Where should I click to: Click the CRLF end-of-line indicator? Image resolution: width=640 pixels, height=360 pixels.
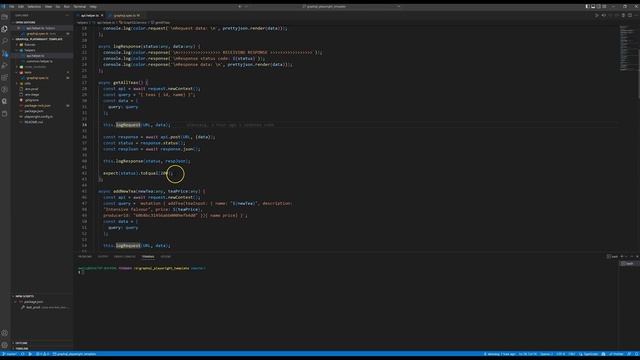(572, 354)
